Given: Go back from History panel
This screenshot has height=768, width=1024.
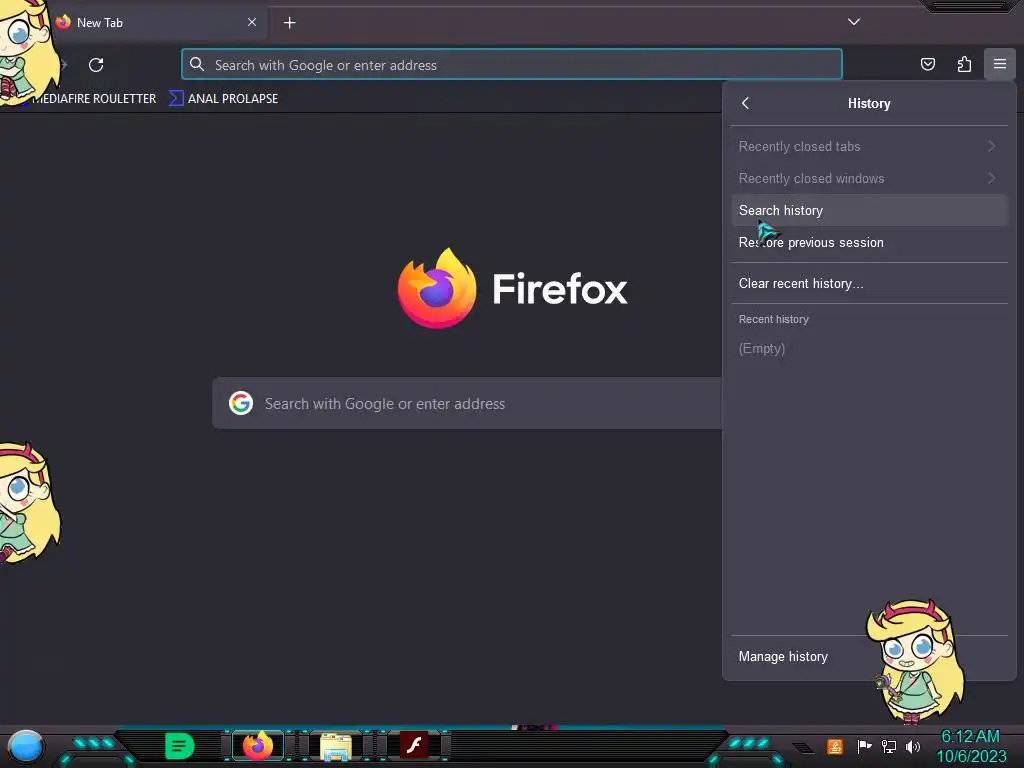Looking at the screenshot, I should pos(745,103).
